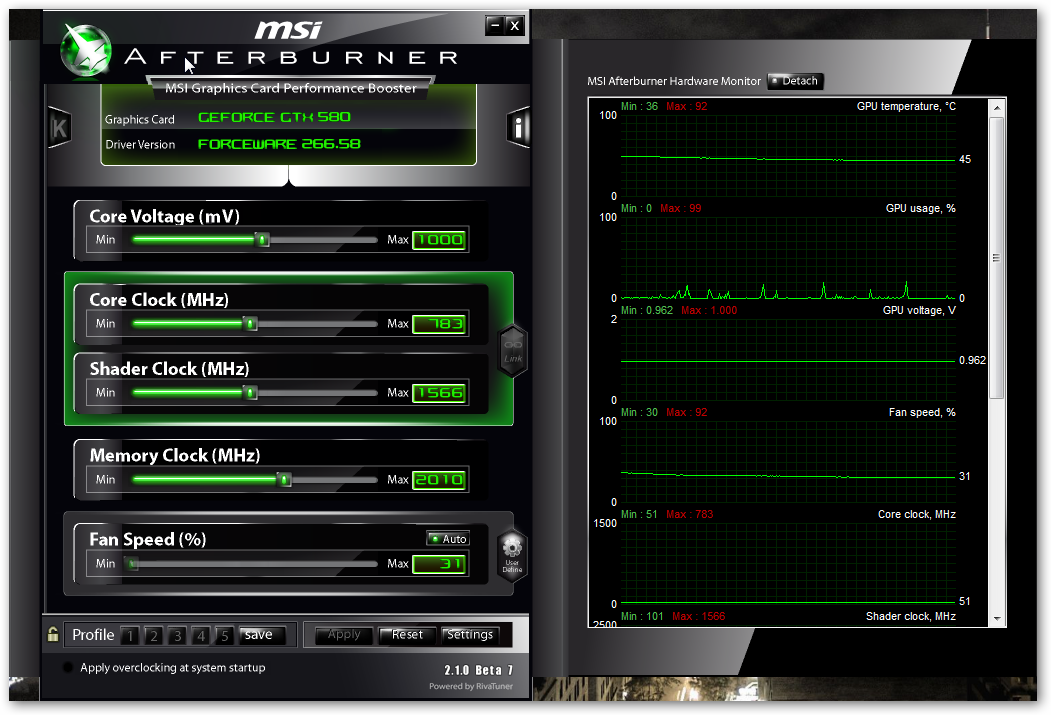Click the profile lock padlock icon
The image size is (1051, 715).
pyautogui.click(x=53, y=634)
